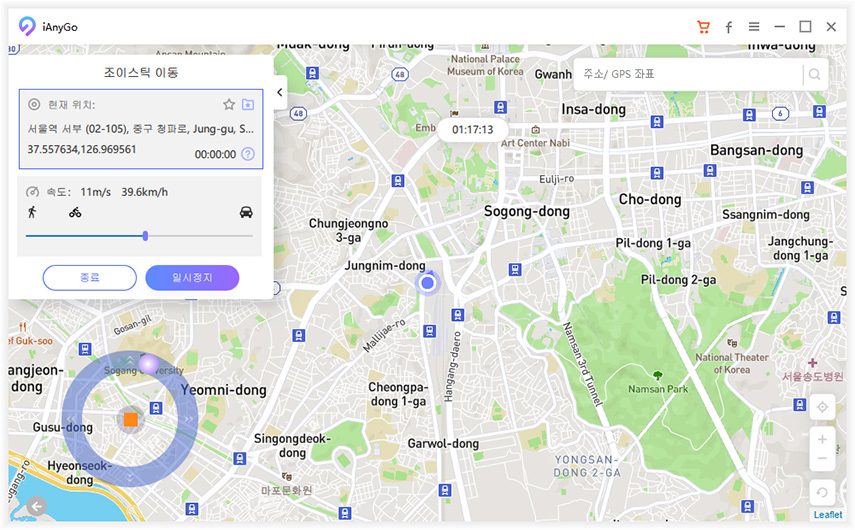This screenshot has height=530, width=855.
Task: Zoom out on the map
Action: coord(822,458)
